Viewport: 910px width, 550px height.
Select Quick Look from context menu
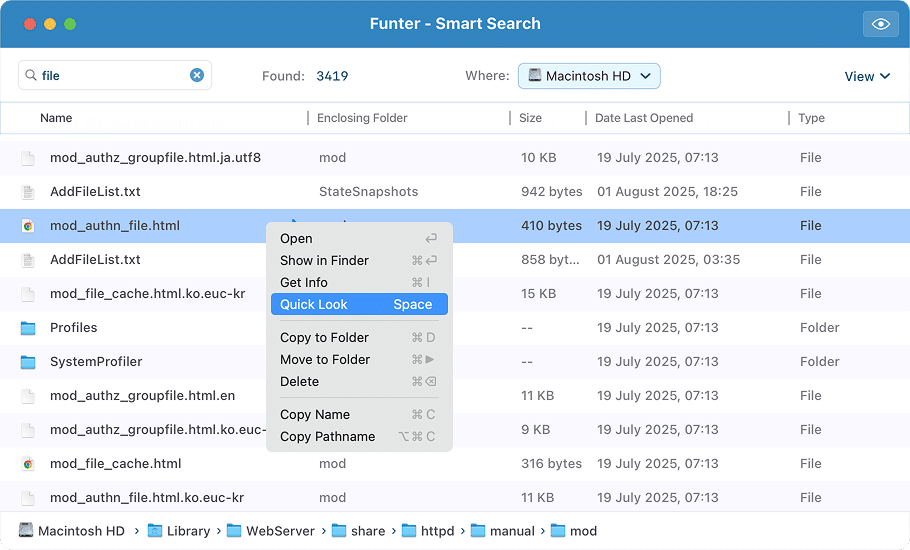click(359, 305)
